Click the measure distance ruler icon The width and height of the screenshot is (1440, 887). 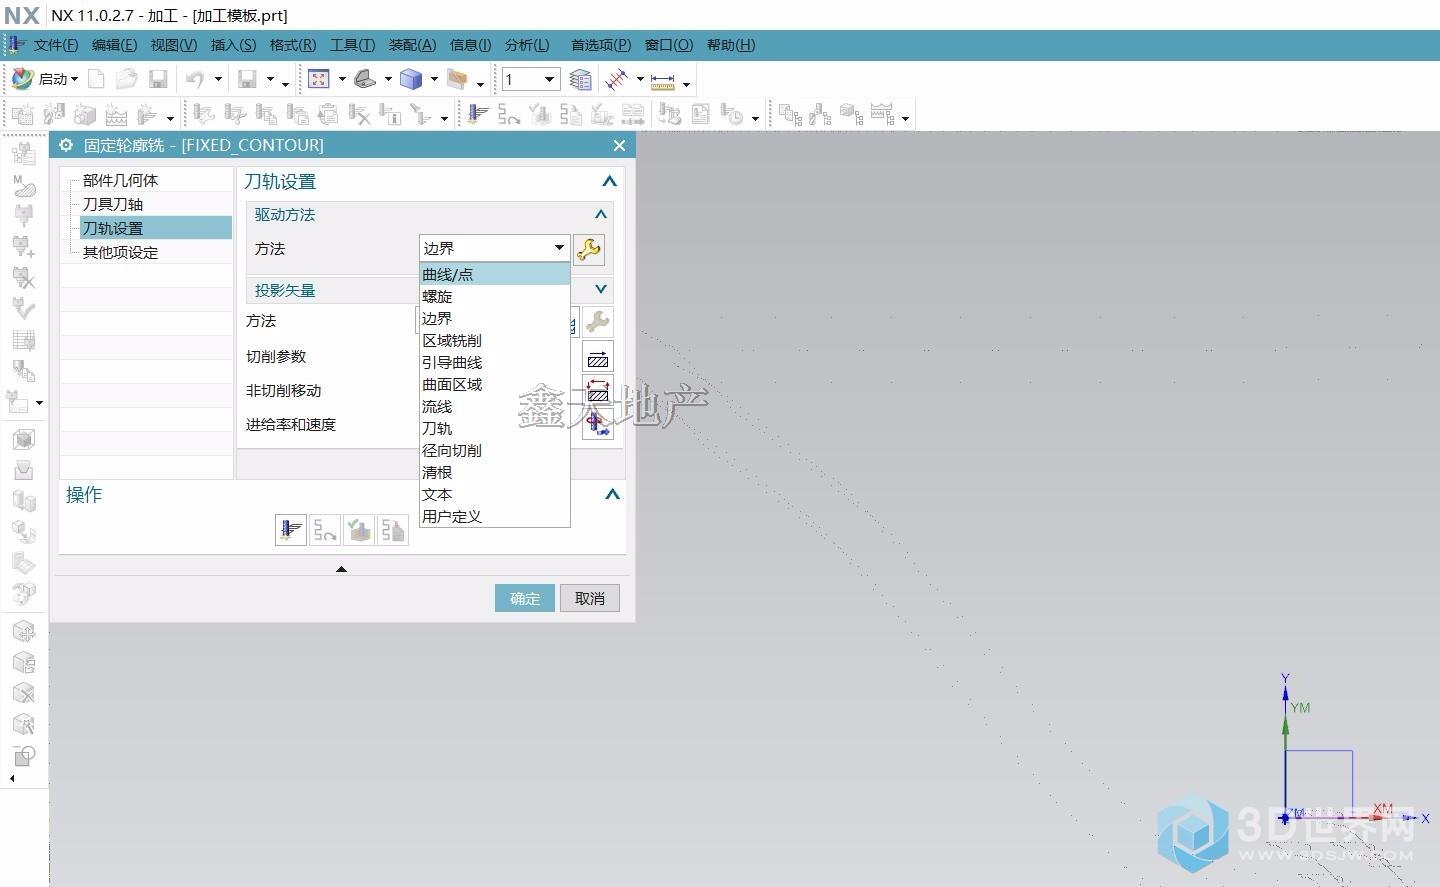(x=662, y=80)
